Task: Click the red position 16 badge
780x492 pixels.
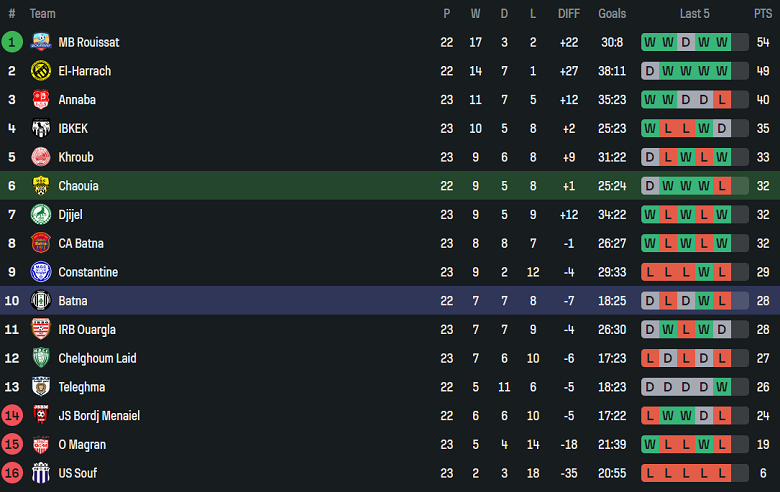Action: tap(12, 473)
